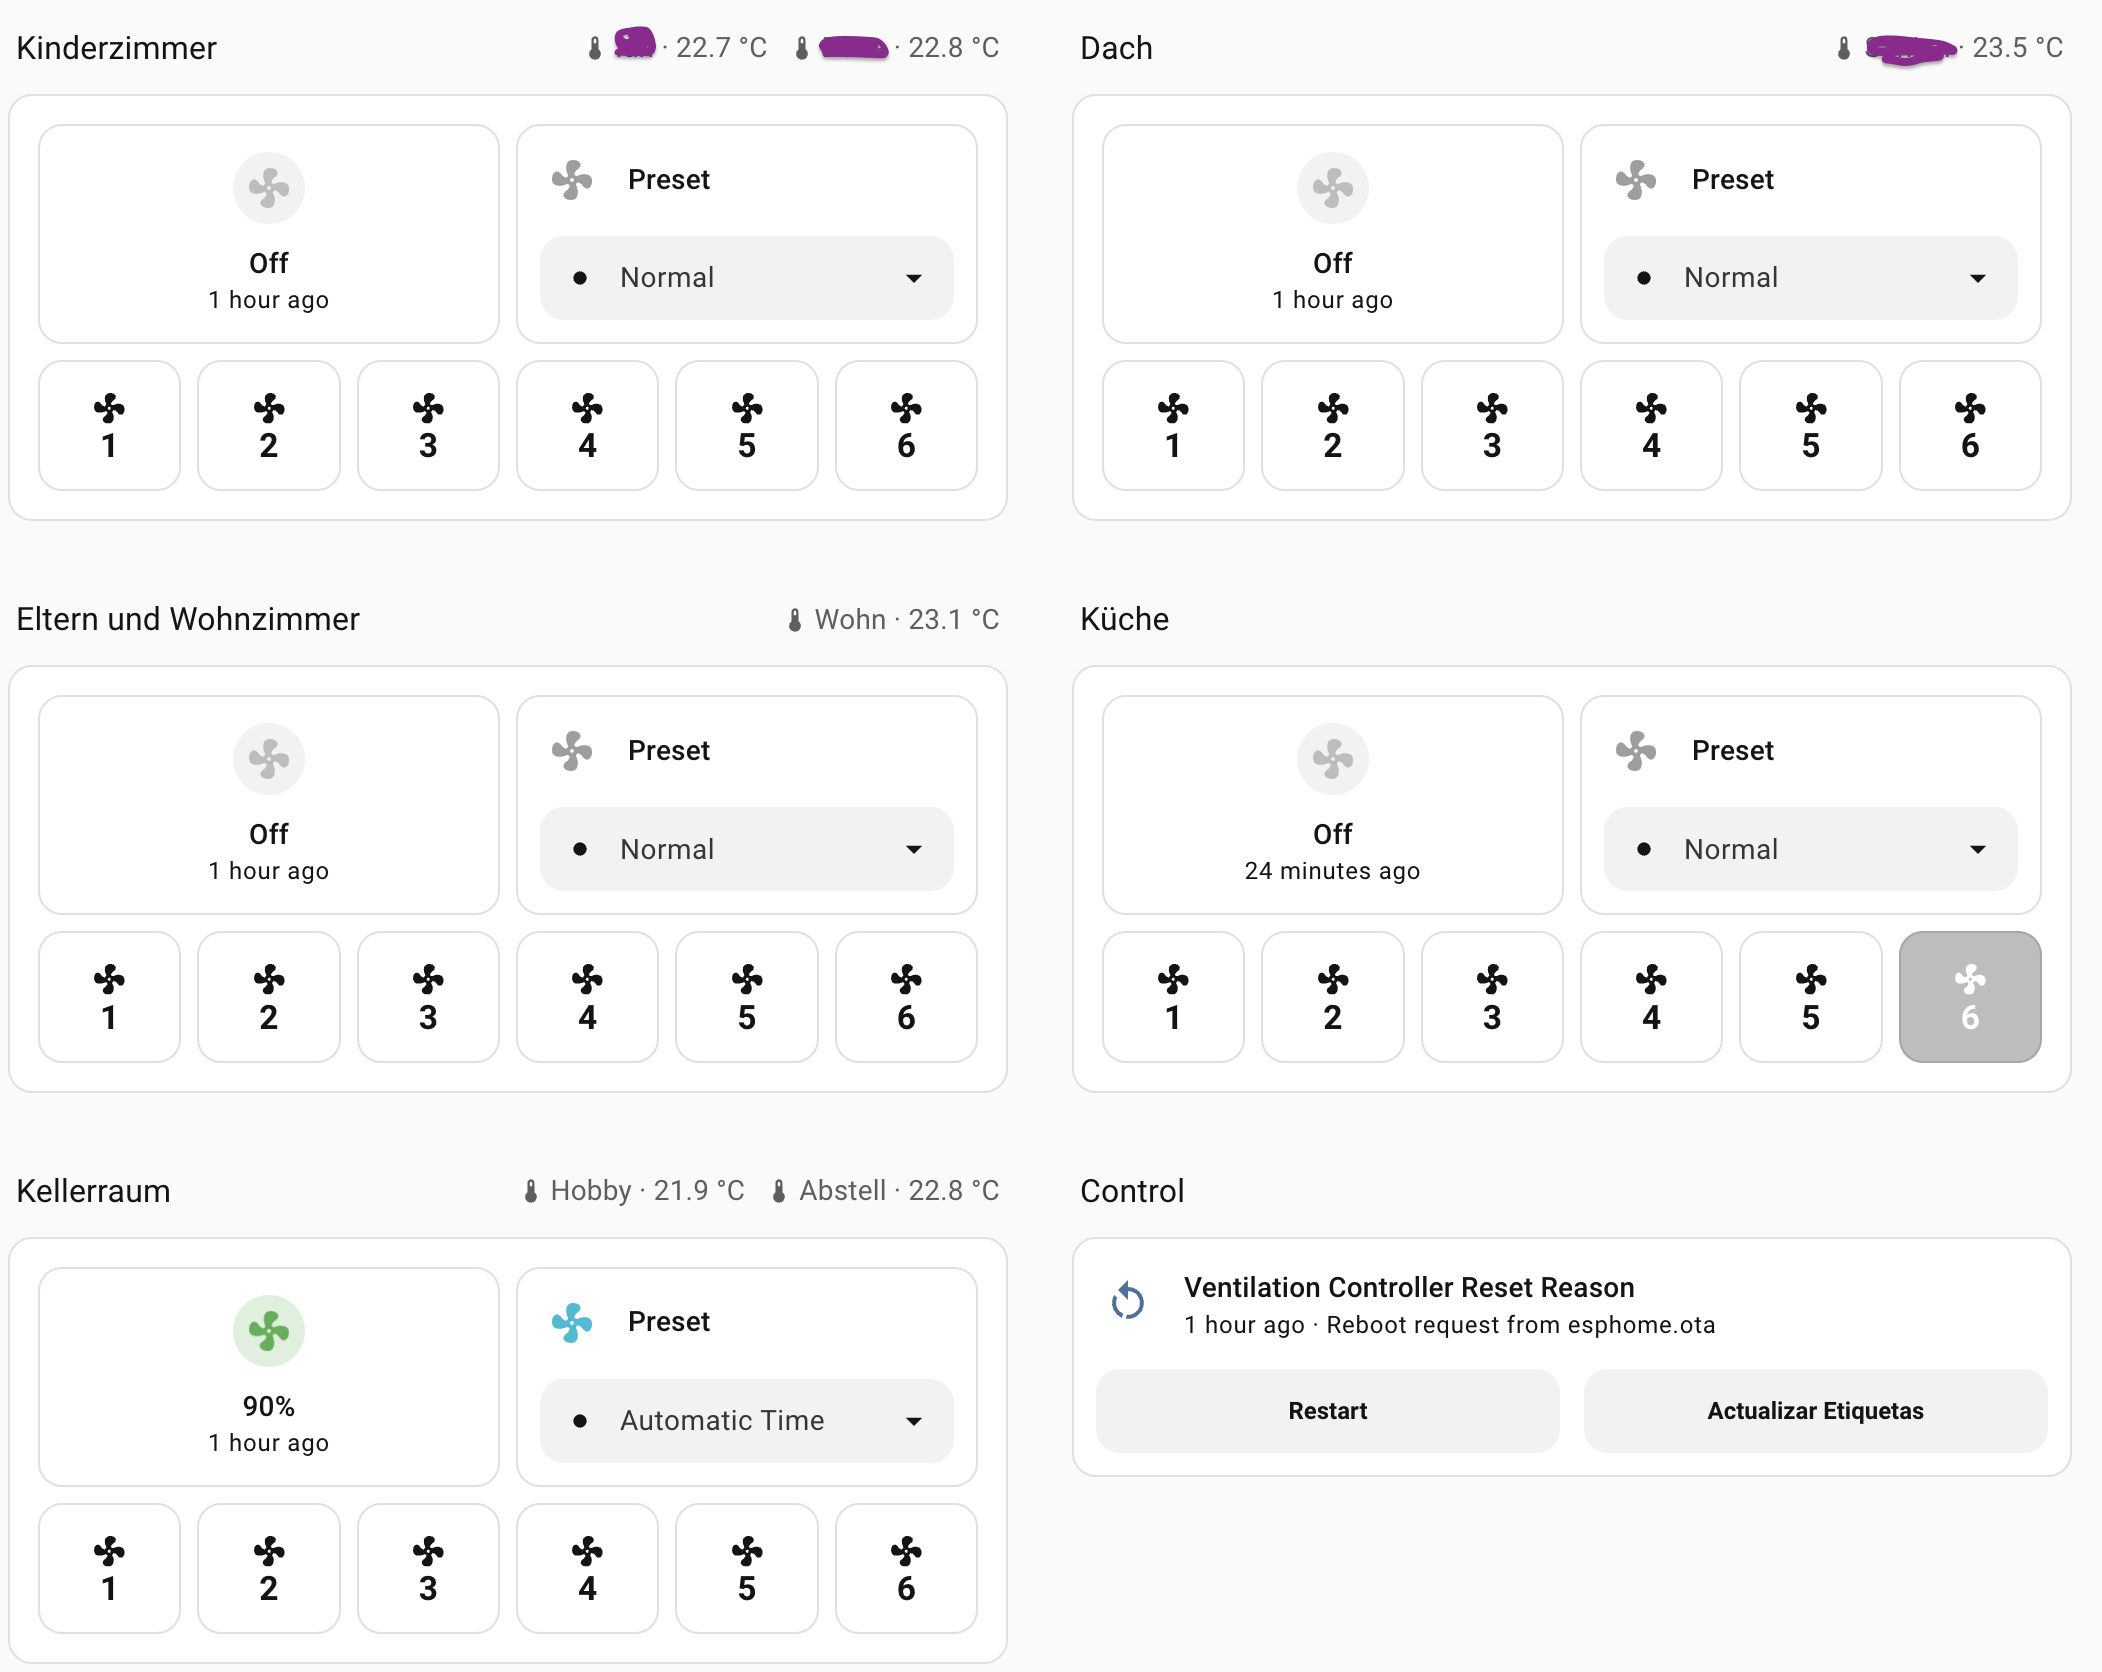Screen dimensions: 2102x1672
Task: Toggle Küche fan speed 6
Action: click(1969, 997)
